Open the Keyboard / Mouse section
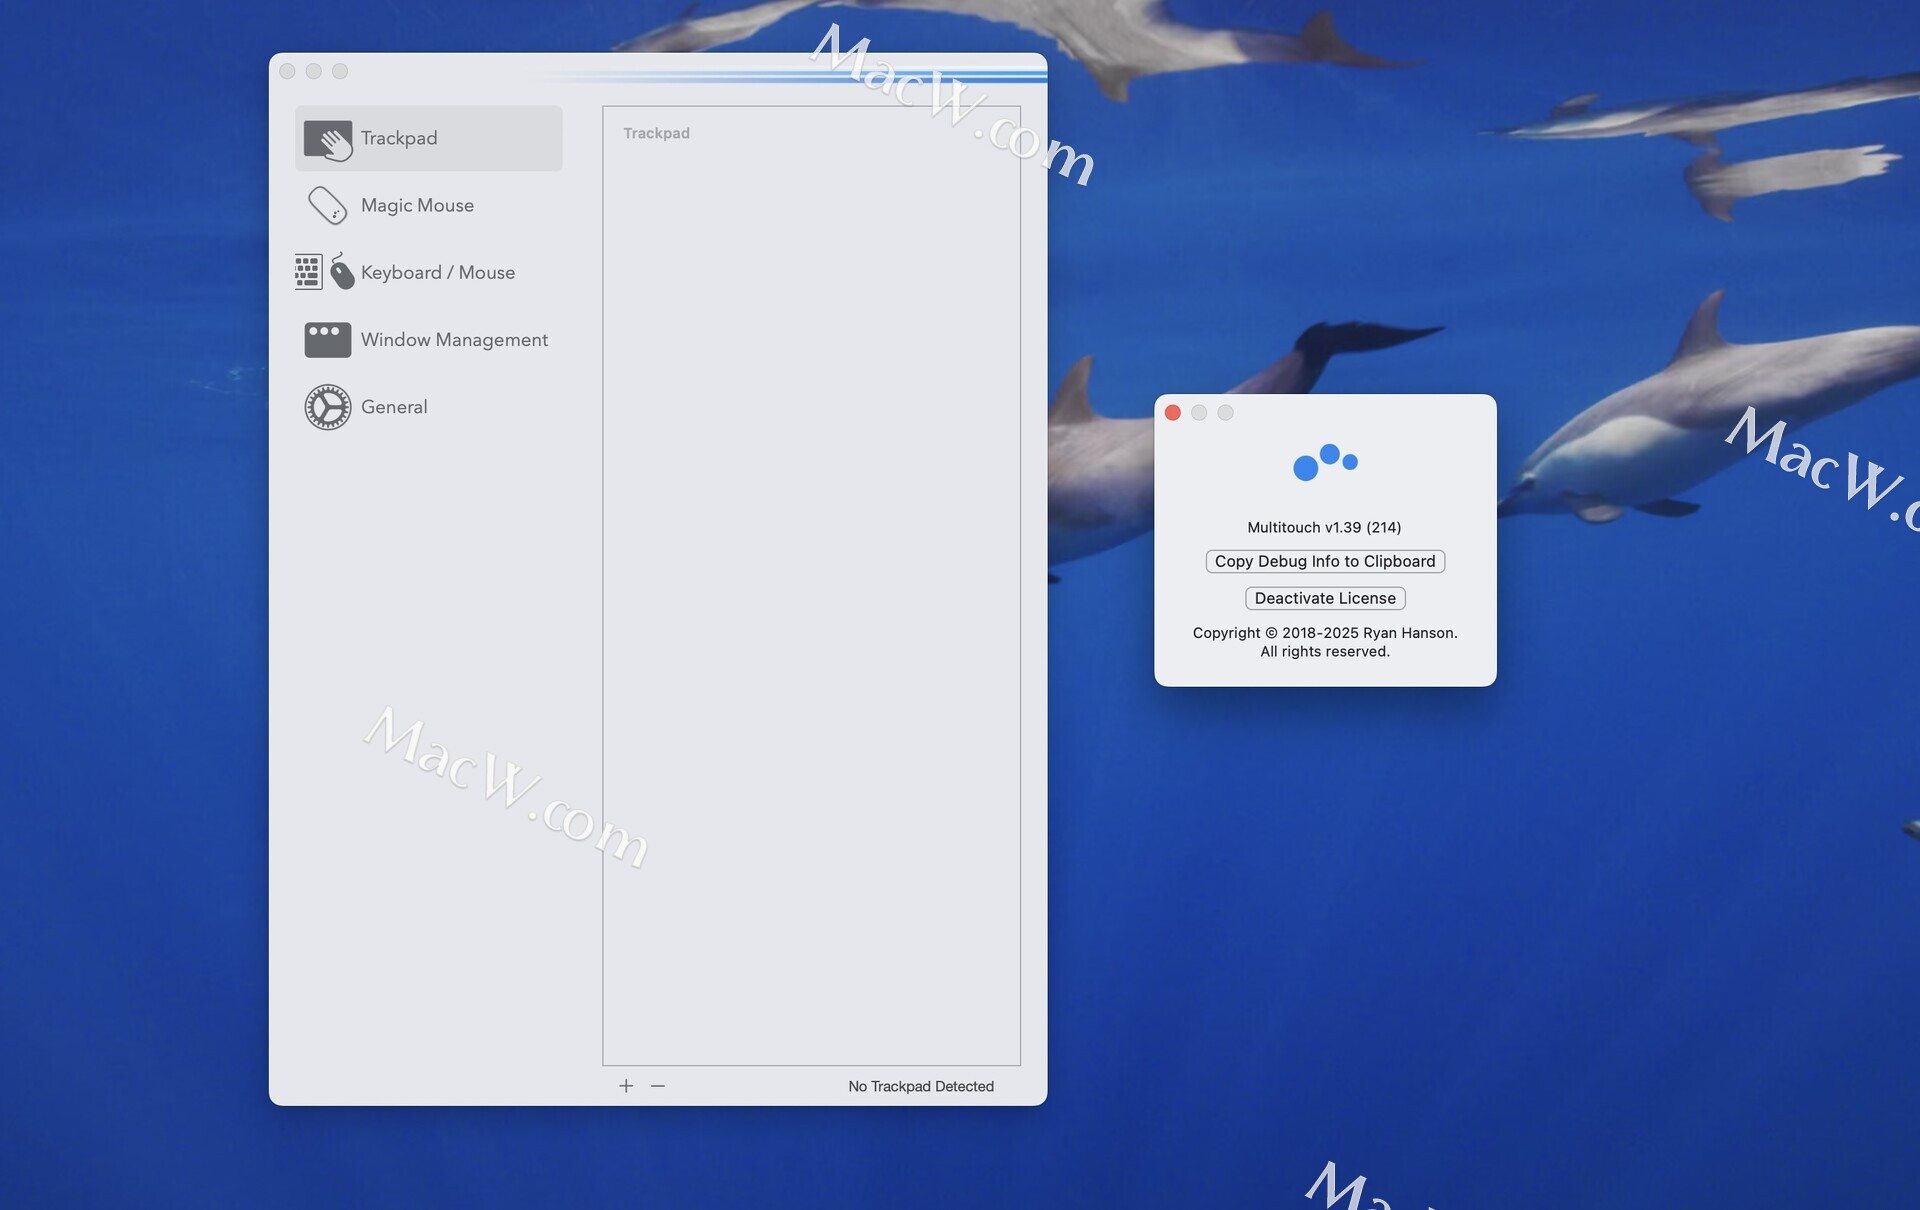Screen dimensions: 1920x1210 [438, 272]
